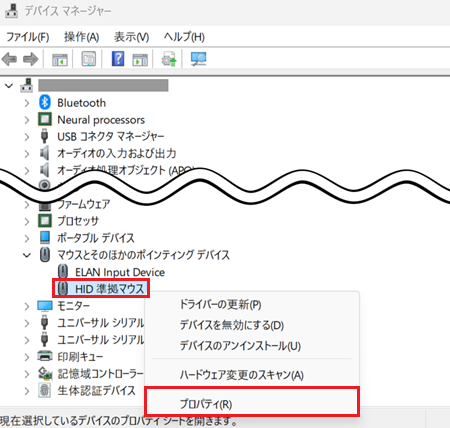Expand the Neural processors node
This screenshot has width=450, height=428.
[27, 120]
